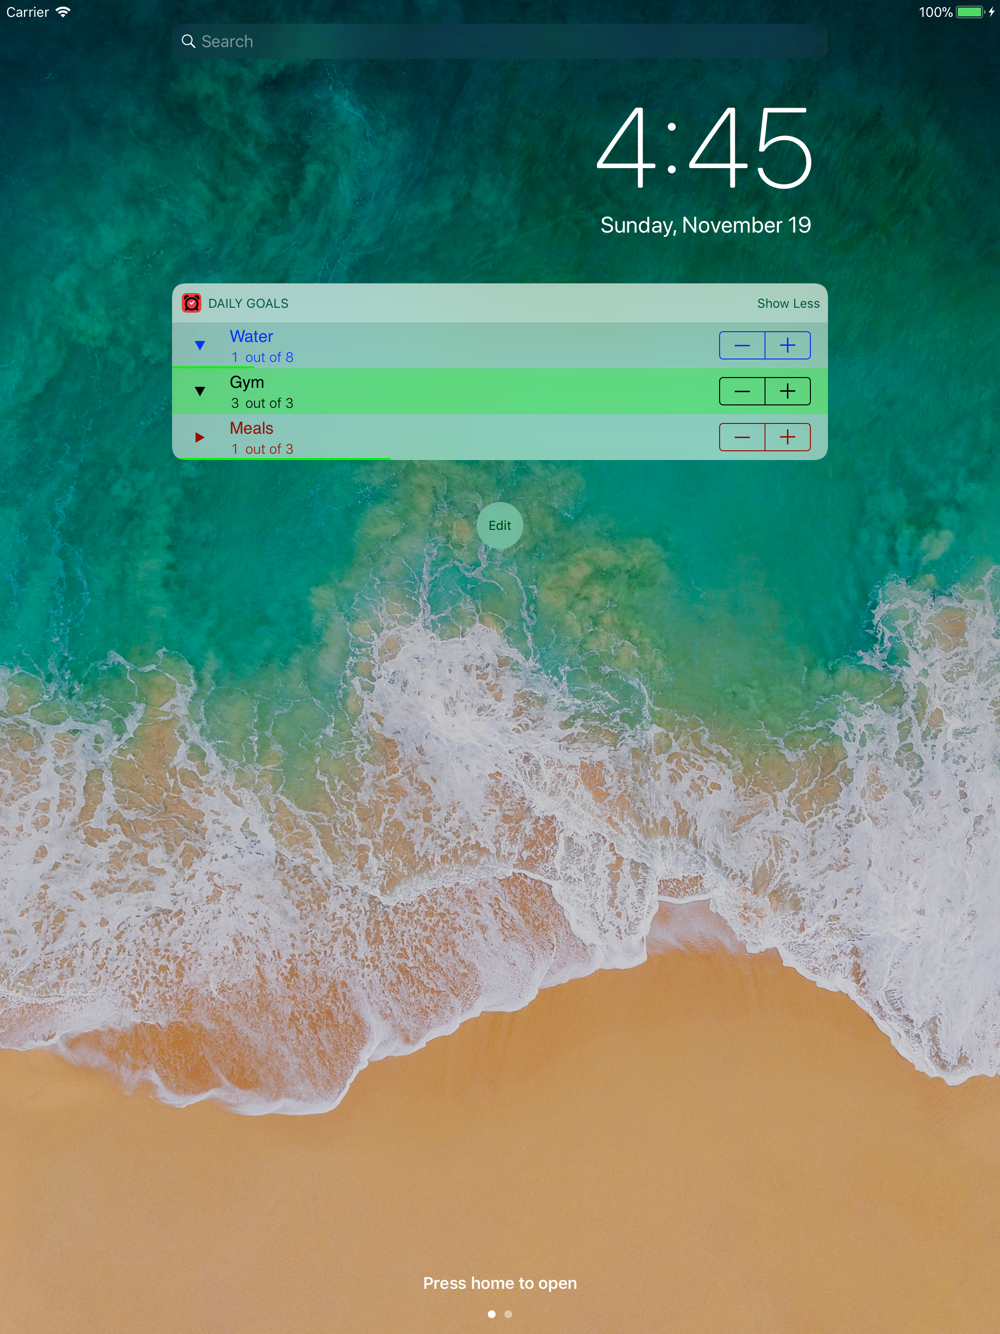Expand the Meals goal triangle
This screenshot has height=1334, width=1000.
tap(200, 437)
